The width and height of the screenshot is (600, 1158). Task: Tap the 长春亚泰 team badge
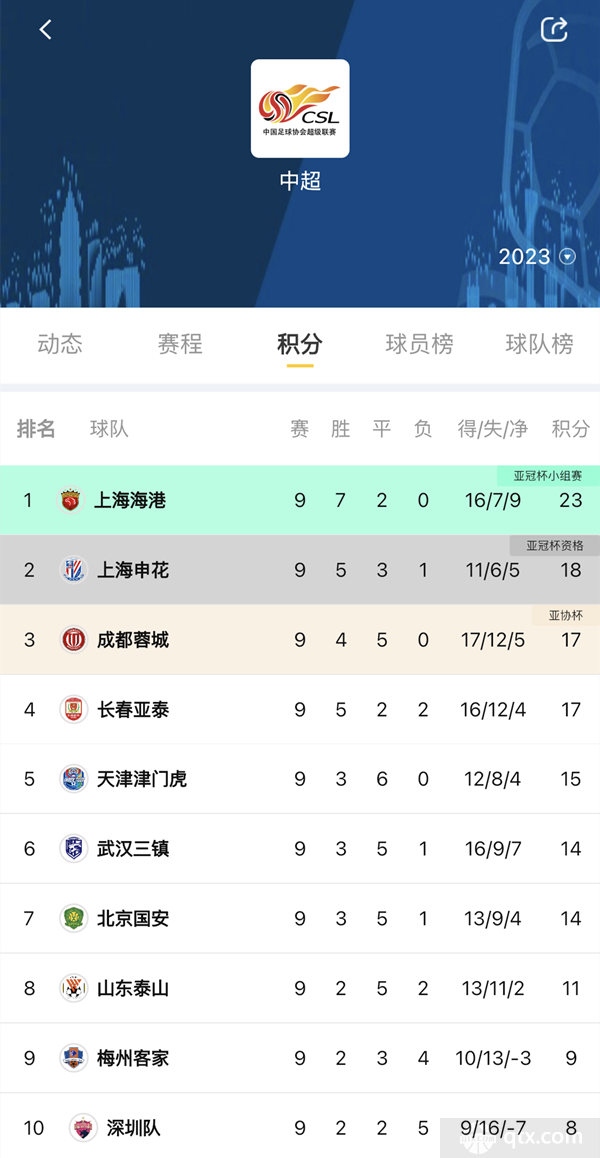pos(73,710)
